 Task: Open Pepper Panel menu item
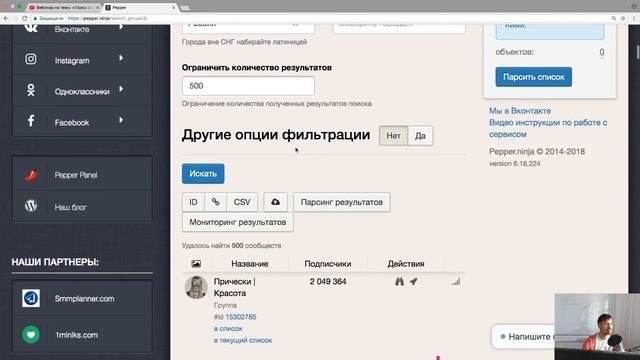point(82,175)
